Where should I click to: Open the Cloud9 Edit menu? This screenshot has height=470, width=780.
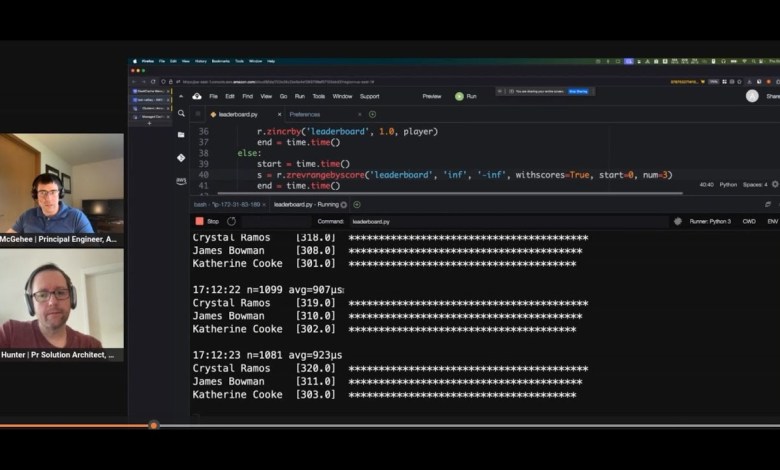click(x=229, y=96)
